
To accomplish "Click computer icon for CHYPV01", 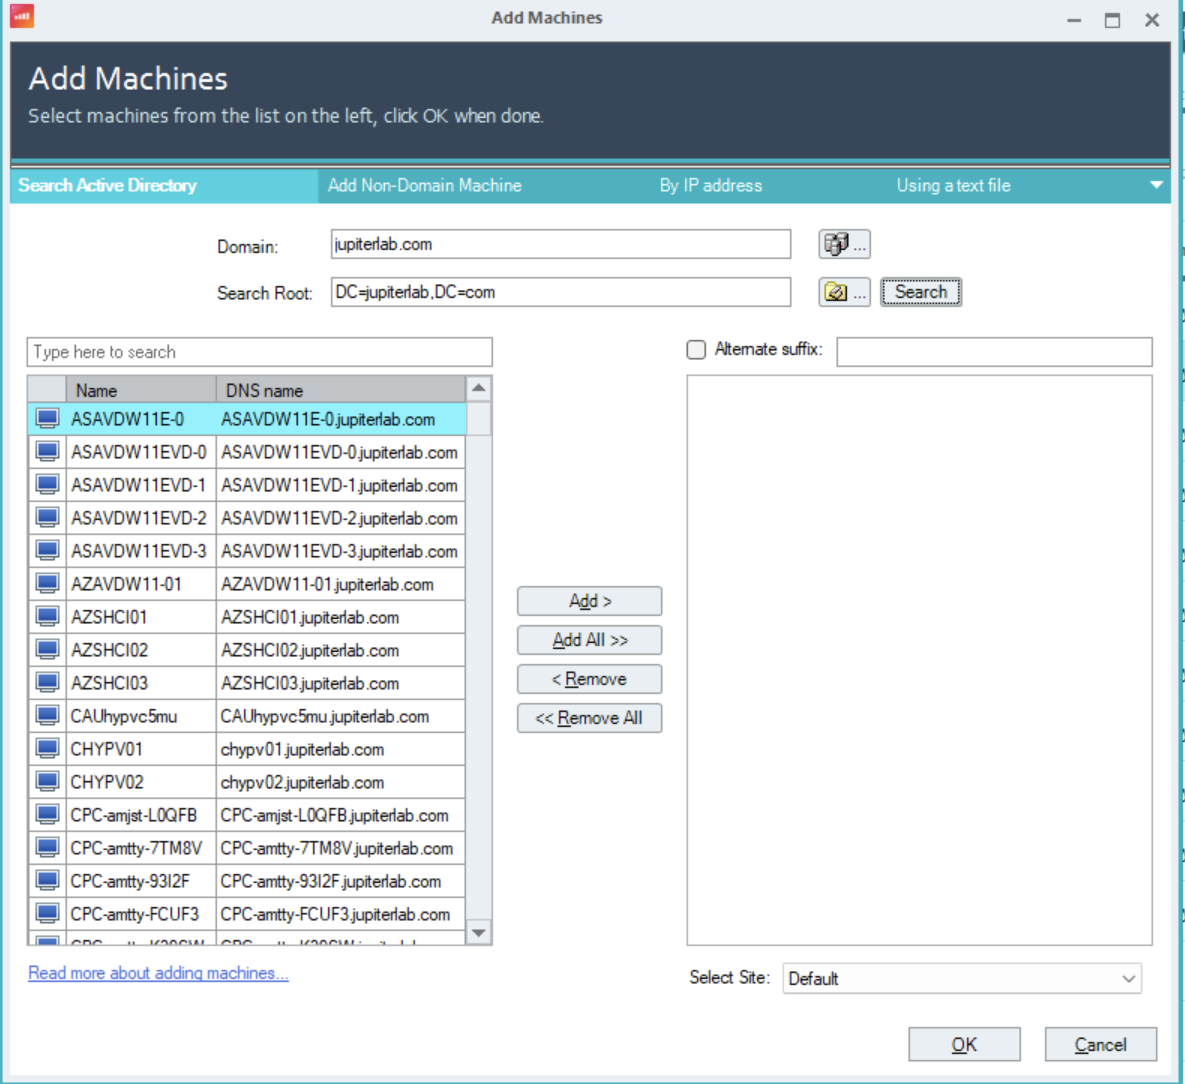I will point(48,749).
